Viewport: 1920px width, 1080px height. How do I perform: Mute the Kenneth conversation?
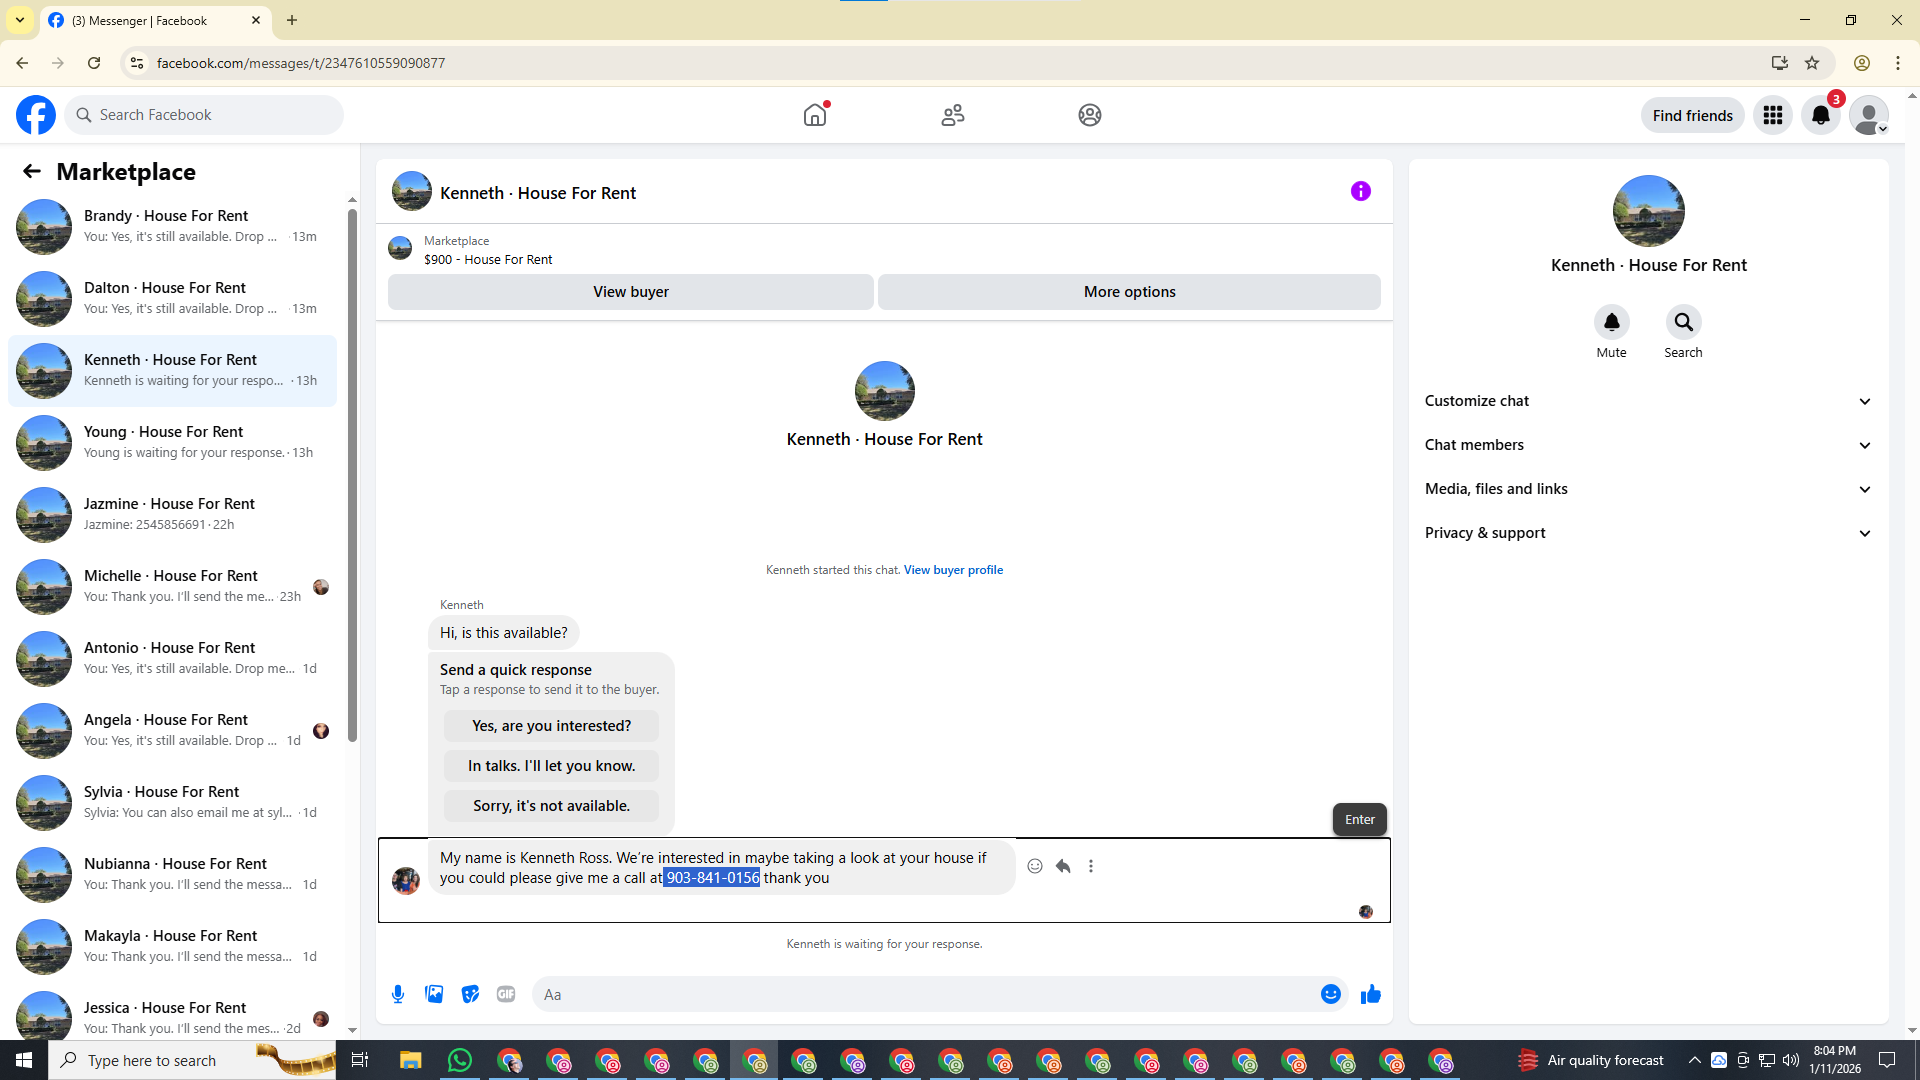point(1611,322)
